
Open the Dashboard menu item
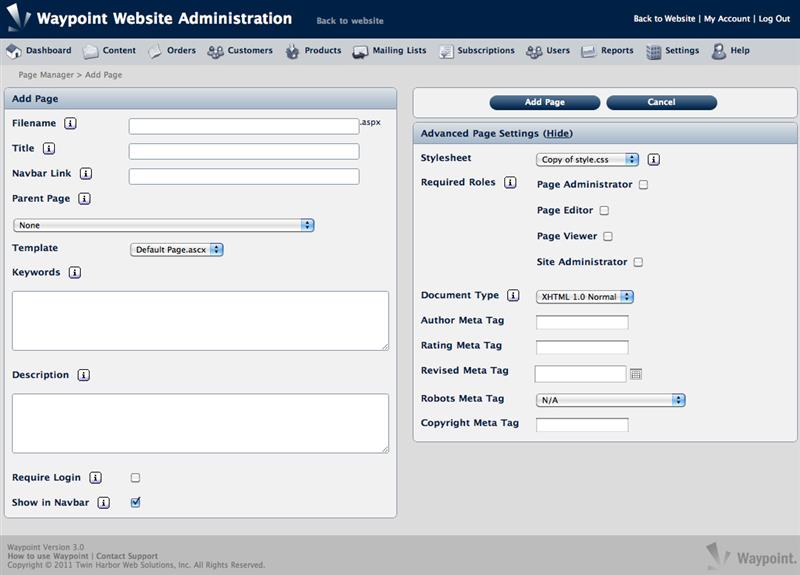pos(48,51)
